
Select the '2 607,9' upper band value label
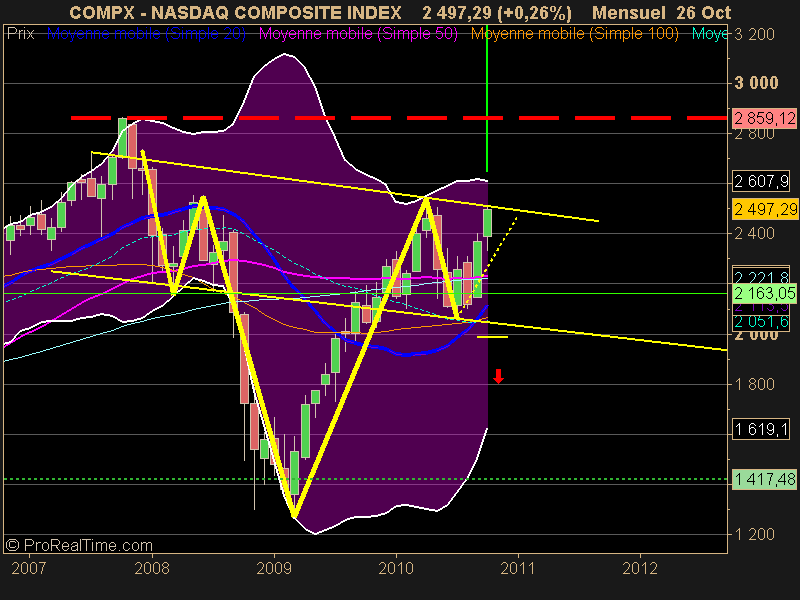click(x=761, y=181)
